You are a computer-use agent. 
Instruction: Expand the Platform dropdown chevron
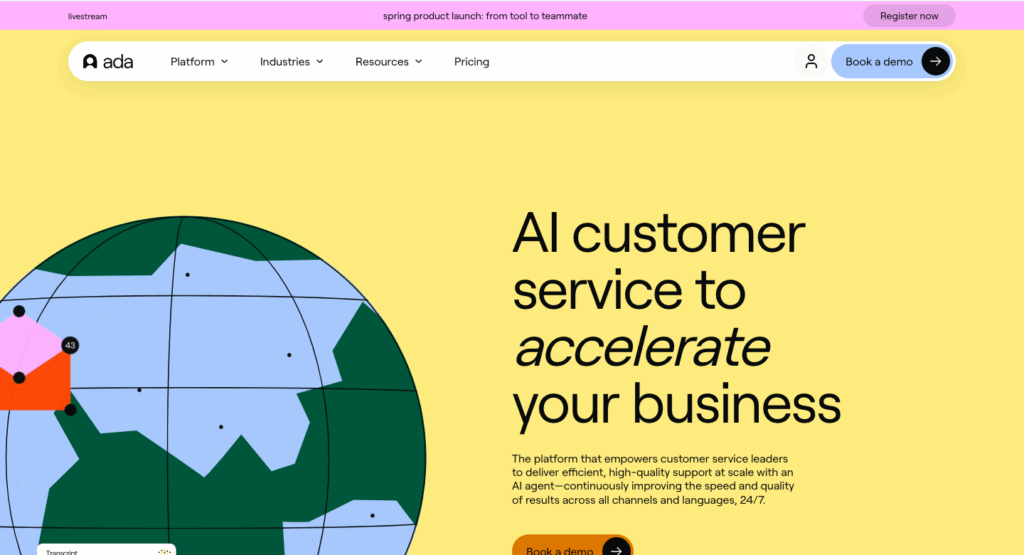[x=225, y=61]
